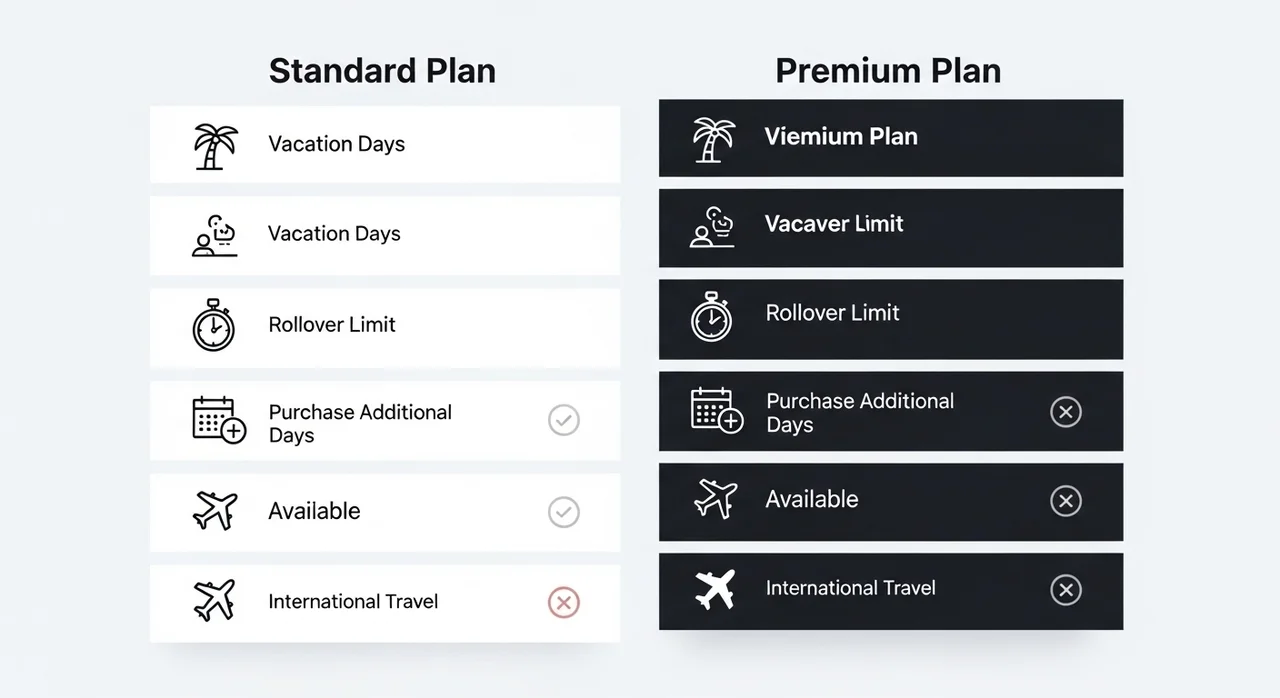
Task: Click the calendar plus icon in Premium Plan
Action: [716, 410]
